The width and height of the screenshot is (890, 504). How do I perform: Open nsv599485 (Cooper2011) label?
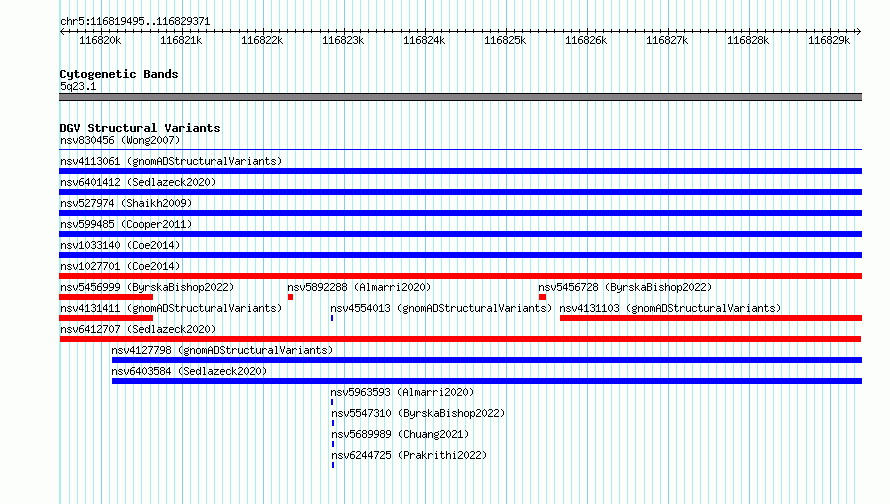[126, 224]
